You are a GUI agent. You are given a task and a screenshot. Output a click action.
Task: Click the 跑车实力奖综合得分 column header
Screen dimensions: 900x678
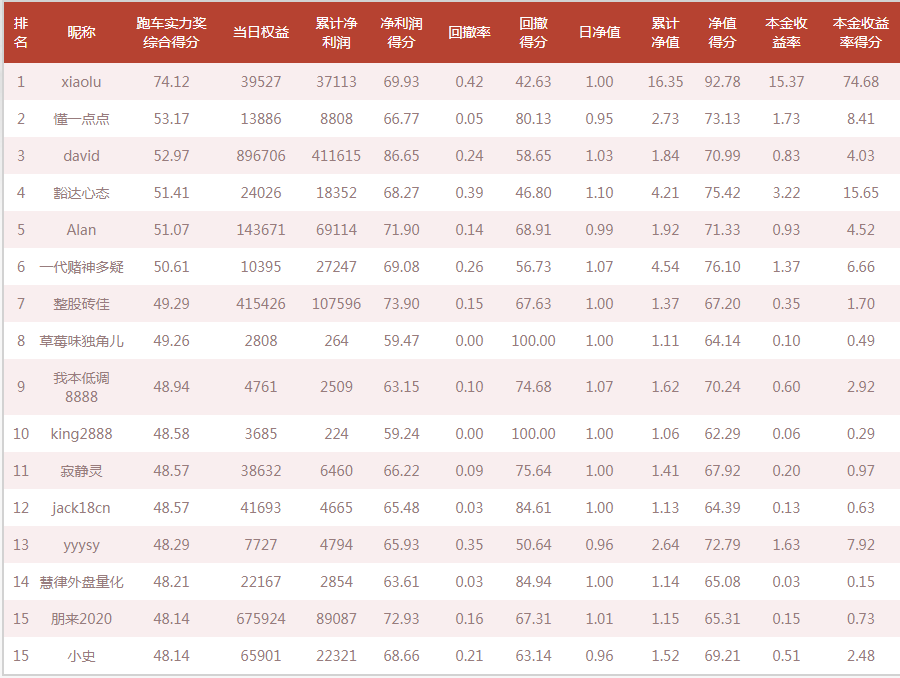coord(171,32)
